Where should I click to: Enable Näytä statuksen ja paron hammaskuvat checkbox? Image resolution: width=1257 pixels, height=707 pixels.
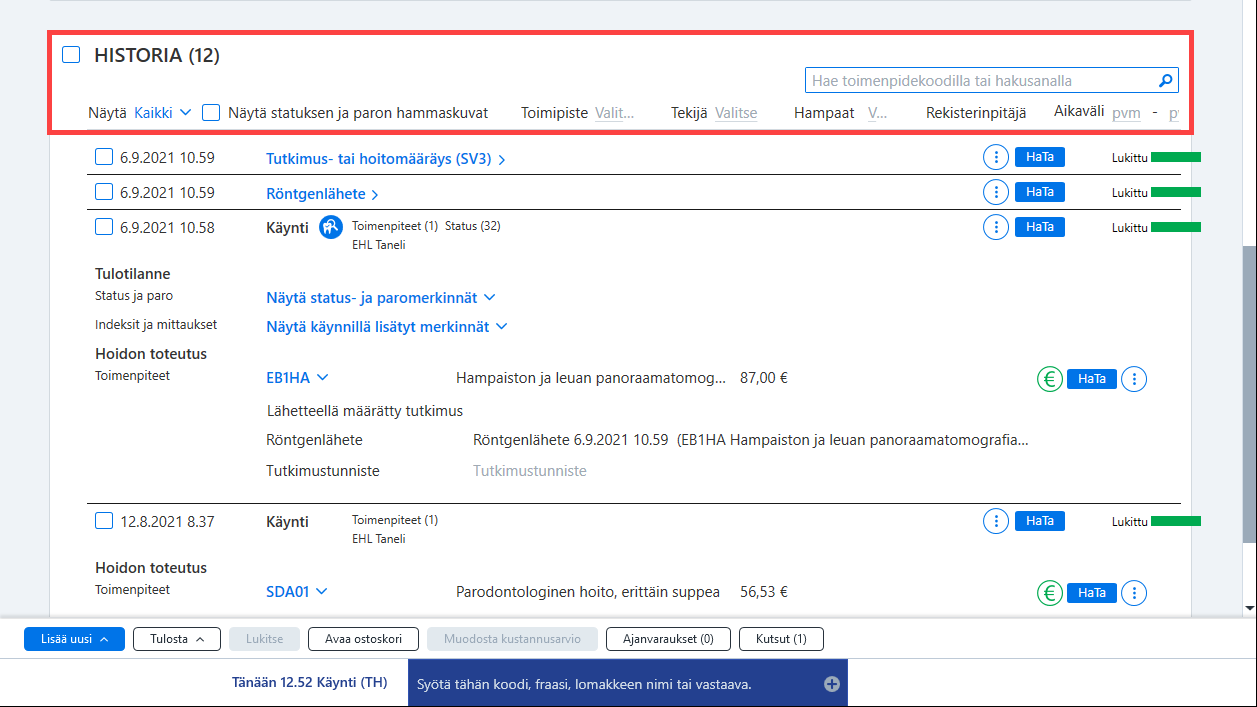point(211,113)
